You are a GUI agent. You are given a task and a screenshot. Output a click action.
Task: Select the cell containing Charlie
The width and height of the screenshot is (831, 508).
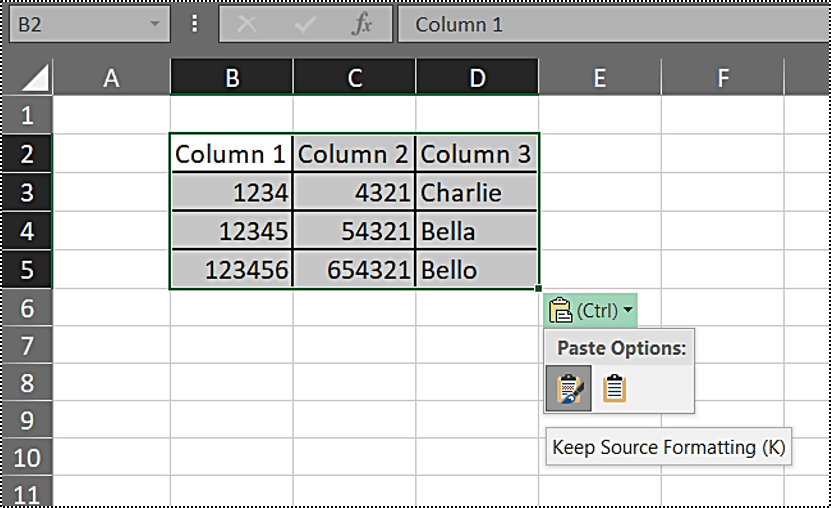point(477,192)
